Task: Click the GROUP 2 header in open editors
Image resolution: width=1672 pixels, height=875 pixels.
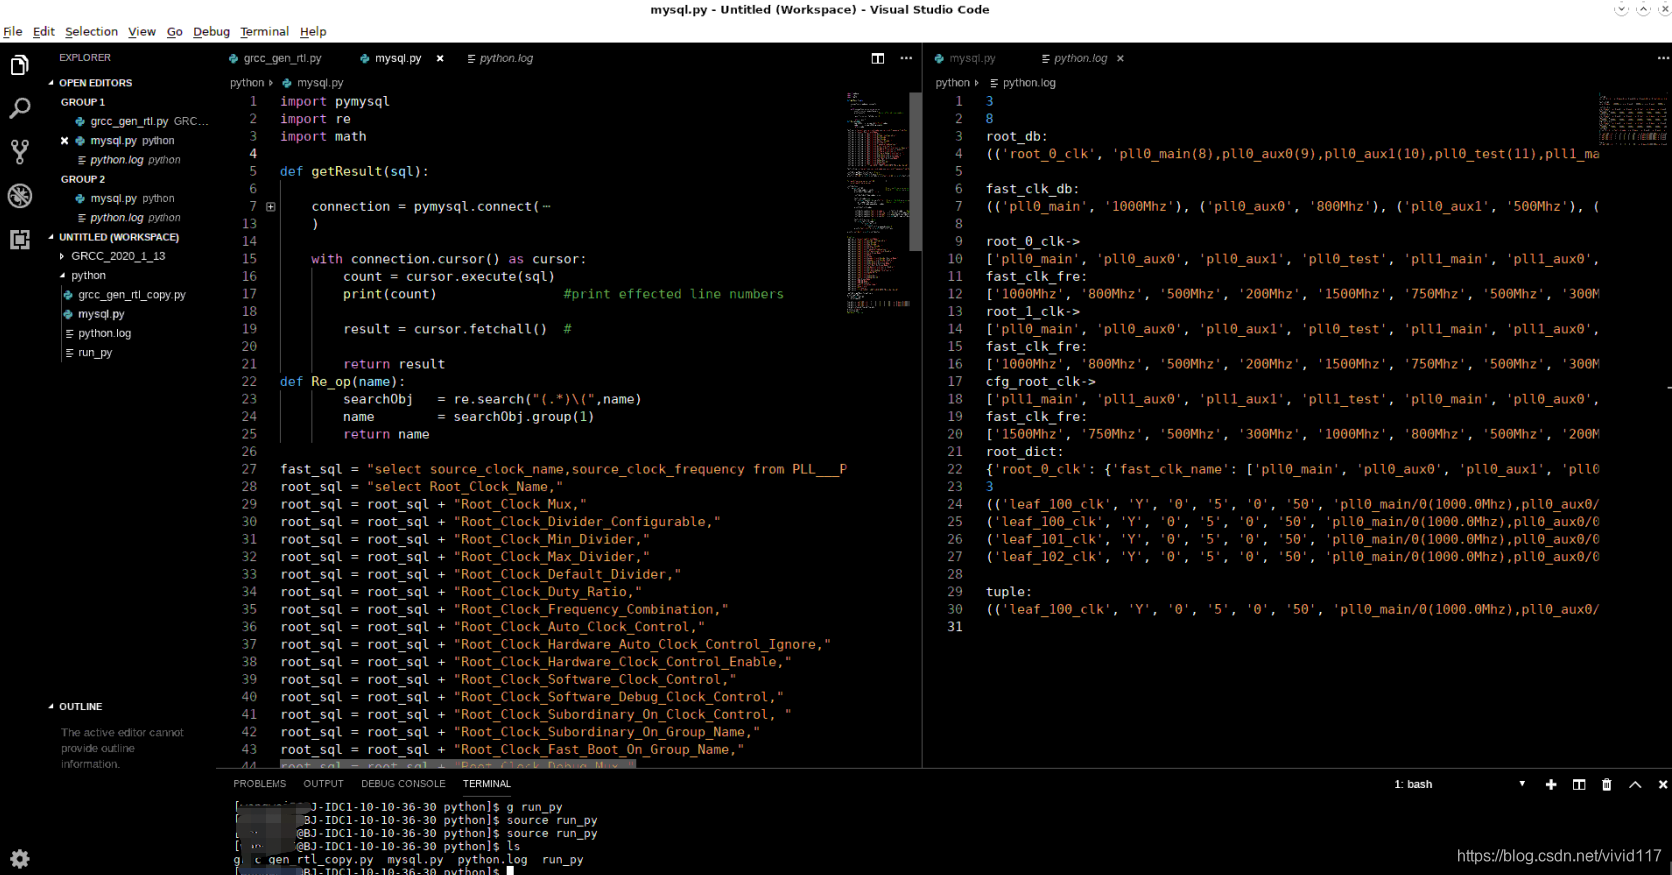Action: pyautogui.click(x=82, y=179)
